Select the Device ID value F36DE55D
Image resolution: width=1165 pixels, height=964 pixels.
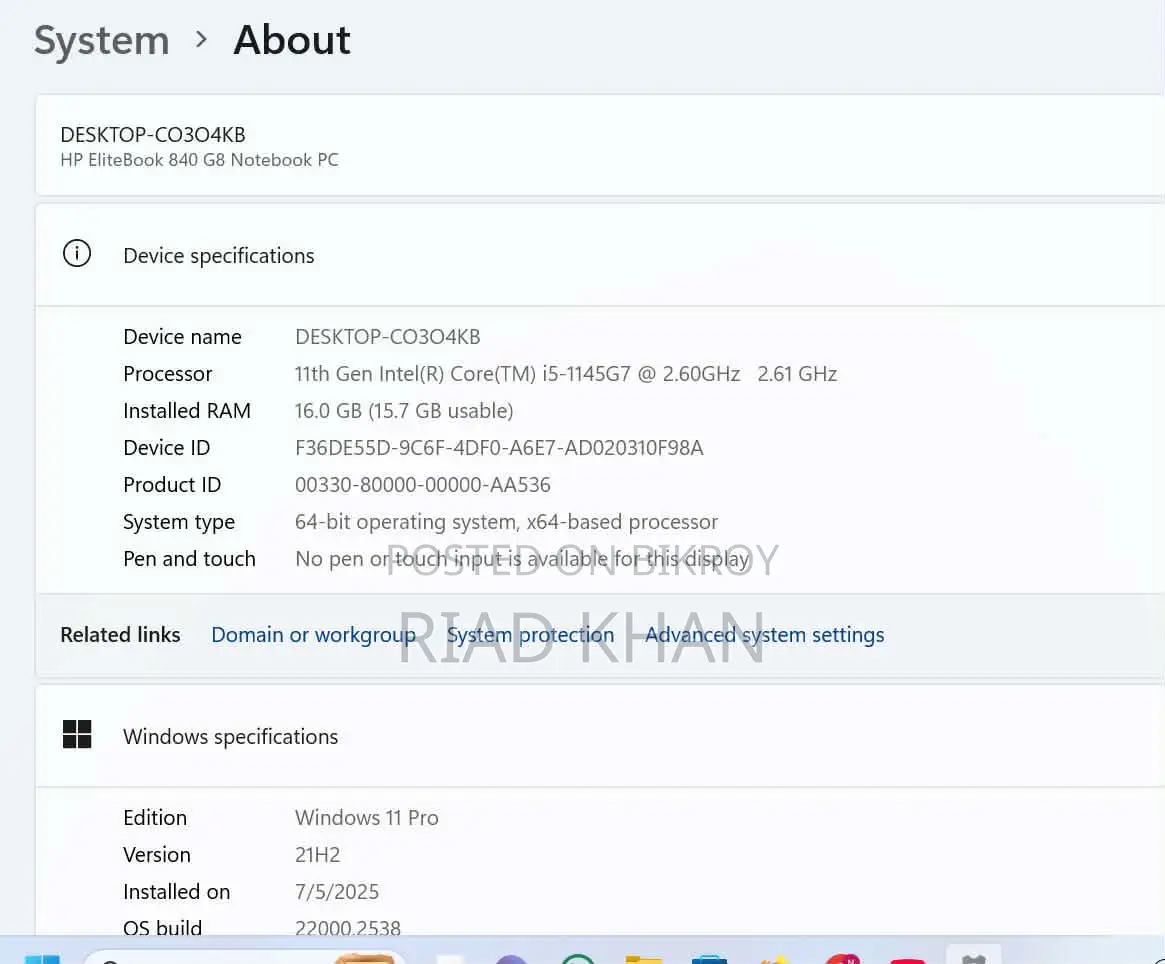coord(499,448)
